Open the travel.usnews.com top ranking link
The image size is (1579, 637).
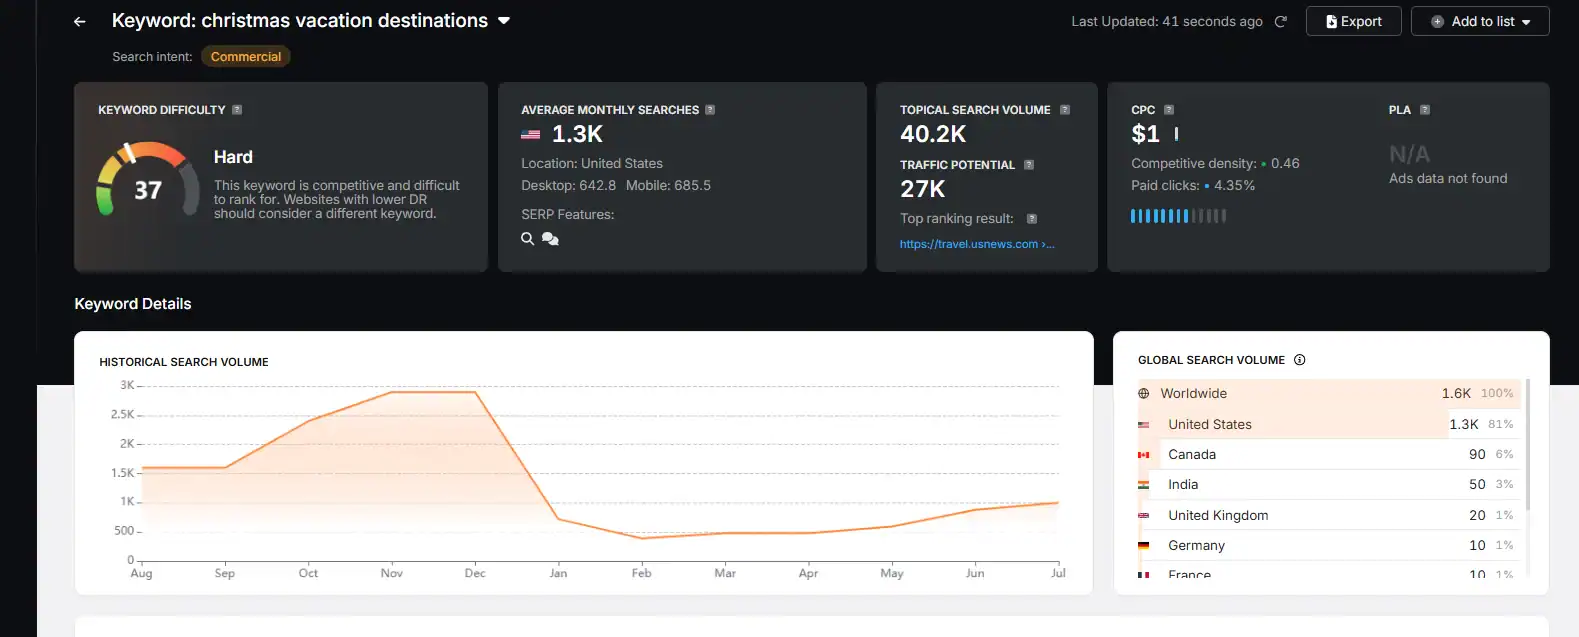pos(976,244)
